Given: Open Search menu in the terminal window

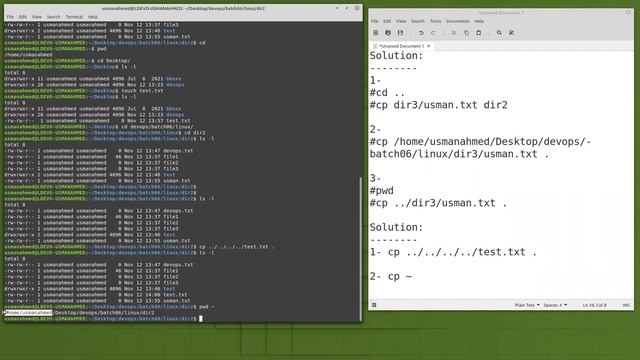Looking at the screenshot, I should (x=53, y=17).
